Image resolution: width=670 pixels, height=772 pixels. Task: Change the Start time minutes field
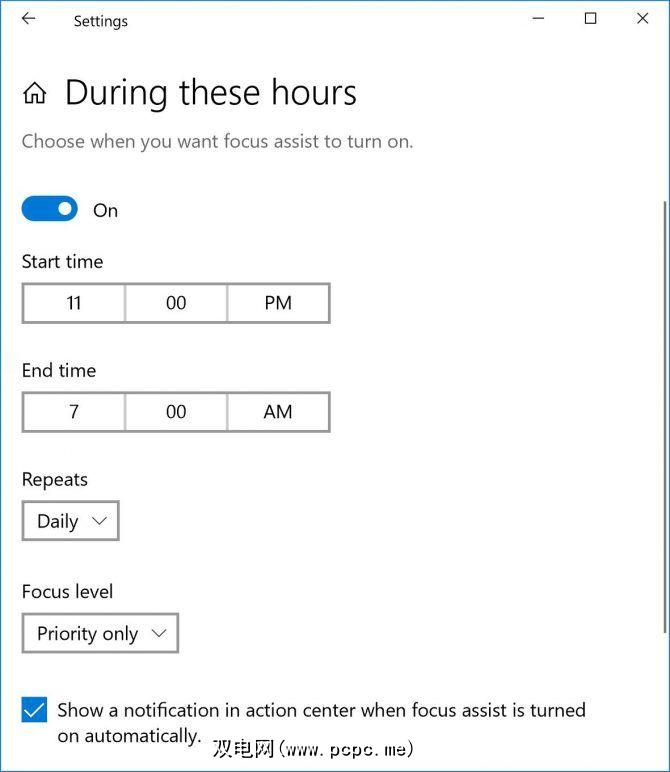(x=176, y=303)
